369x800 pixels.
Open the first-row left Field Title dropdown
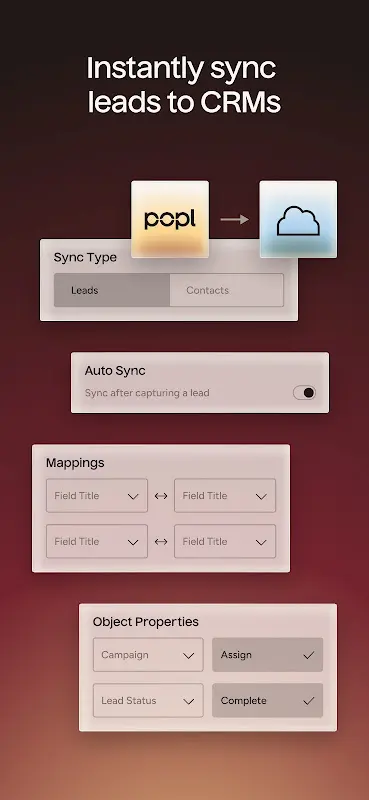click(x=97, y=495)
